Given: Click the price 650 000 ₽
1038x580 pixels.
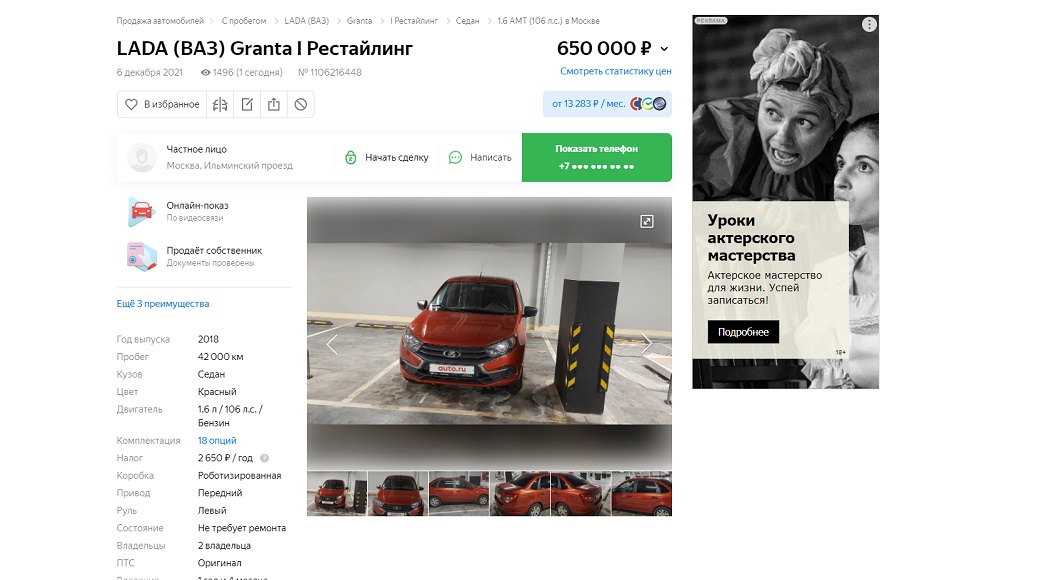Looking at the screenshot, I should pos(604,49).
